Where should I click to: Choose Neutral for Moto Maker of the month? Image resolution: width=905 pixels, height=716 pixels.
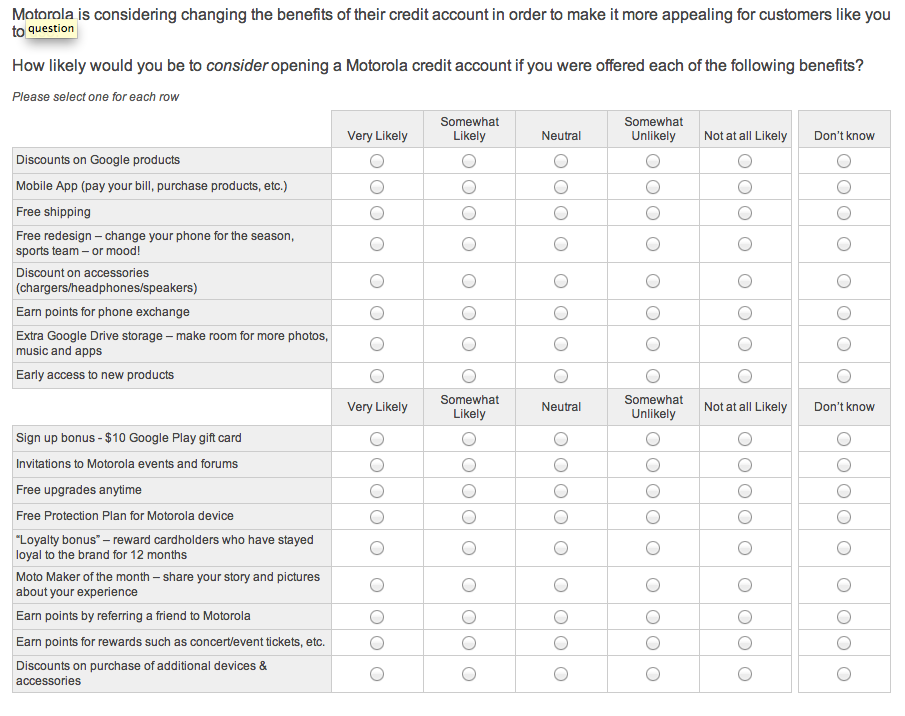tap(561, 585)
